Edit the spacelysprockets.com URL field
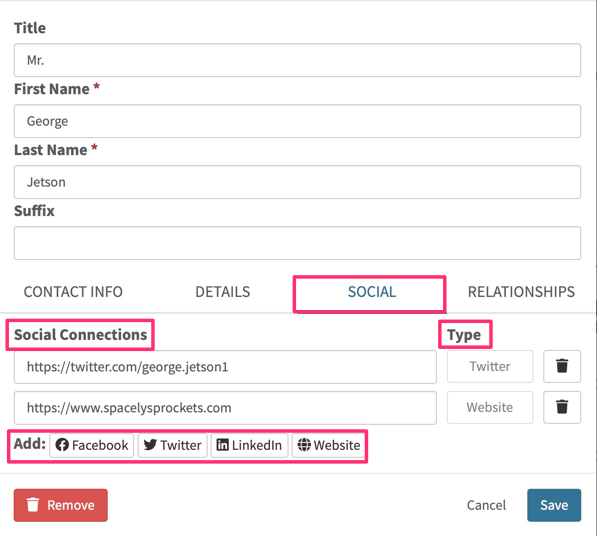 click(225, 408)
